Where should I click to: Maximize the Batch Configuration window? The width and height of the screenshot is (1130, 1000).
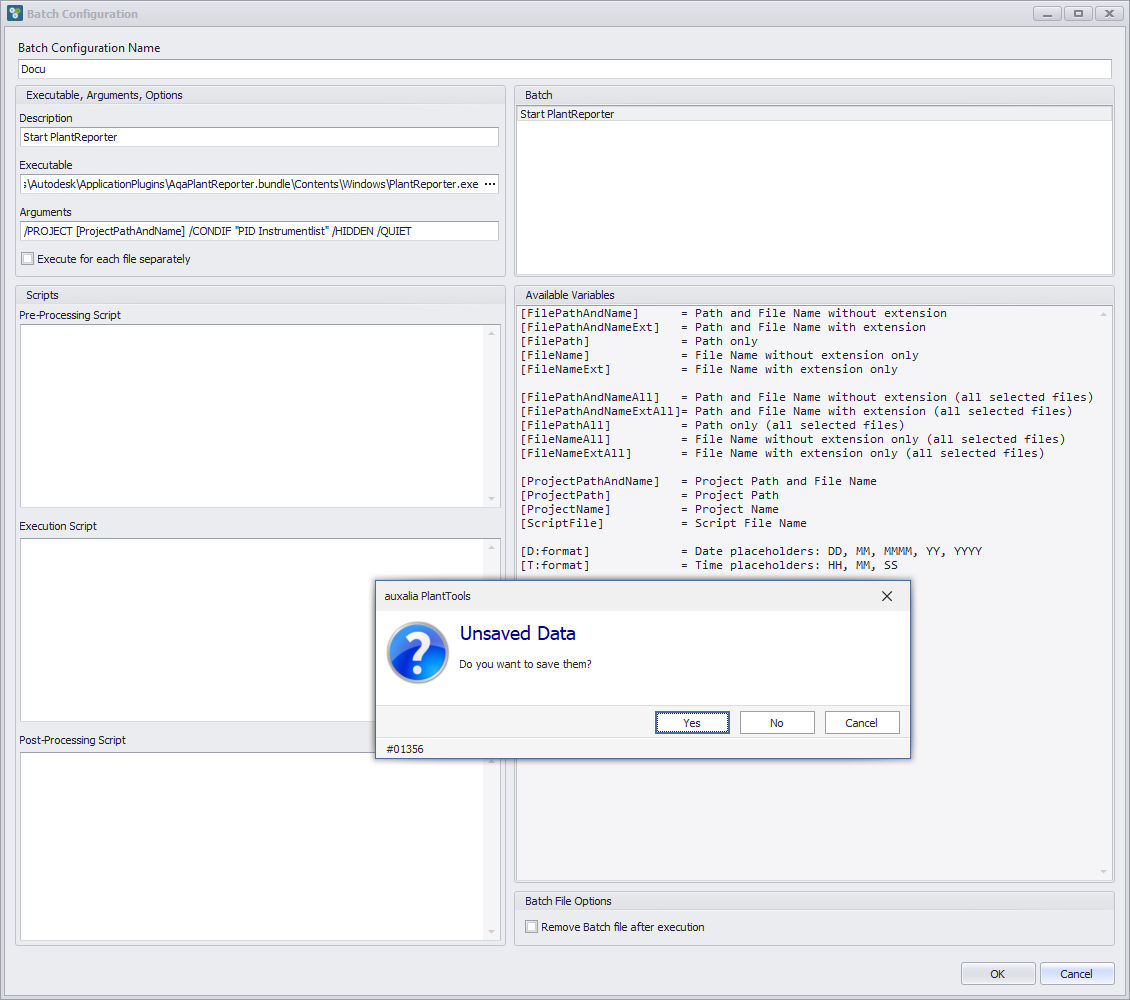pyautogui.click(x=1078, y=14)
